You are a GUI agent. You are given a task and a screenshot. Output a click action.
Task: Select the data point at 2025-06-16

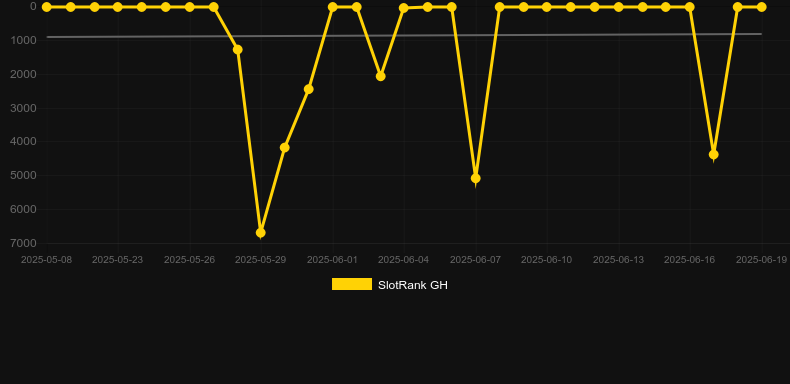point(689,7)
